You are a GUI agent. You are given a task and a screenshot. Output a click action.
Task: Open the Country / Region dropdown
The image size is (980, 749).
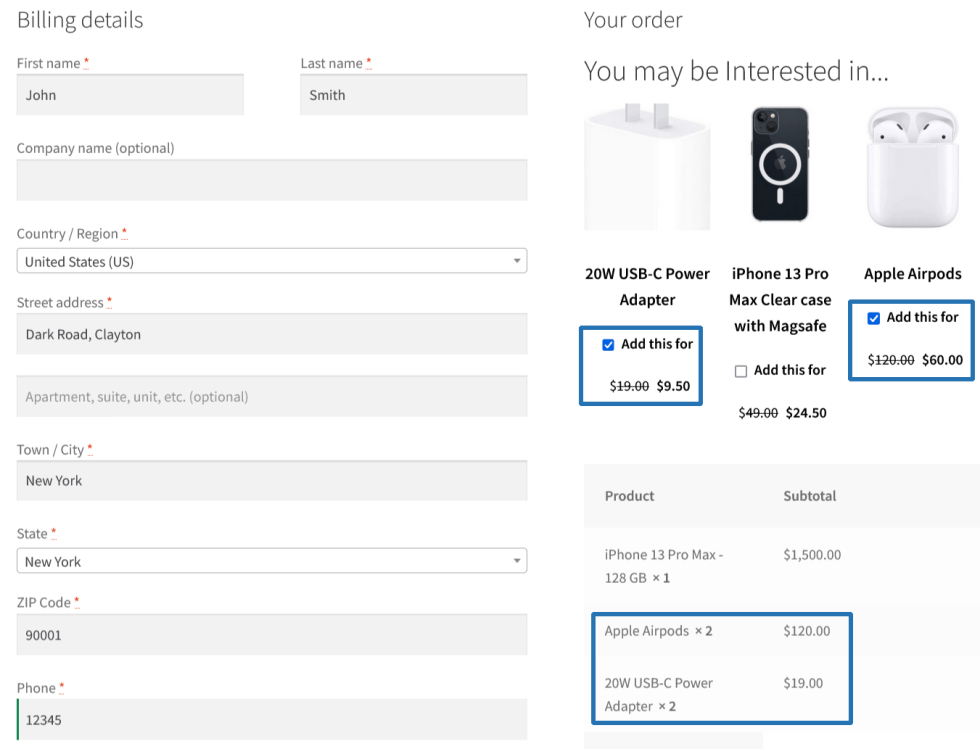click(271, 261)
